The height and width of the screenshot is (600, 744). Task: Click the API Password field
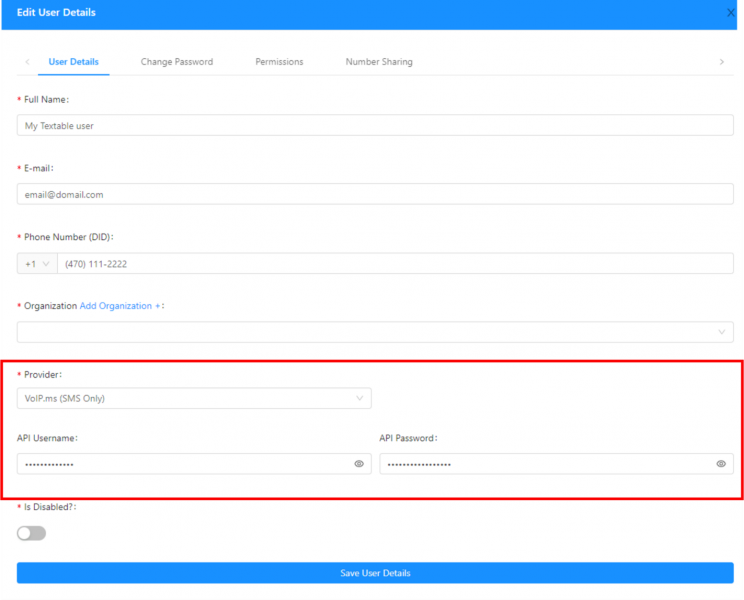[557, 464]
